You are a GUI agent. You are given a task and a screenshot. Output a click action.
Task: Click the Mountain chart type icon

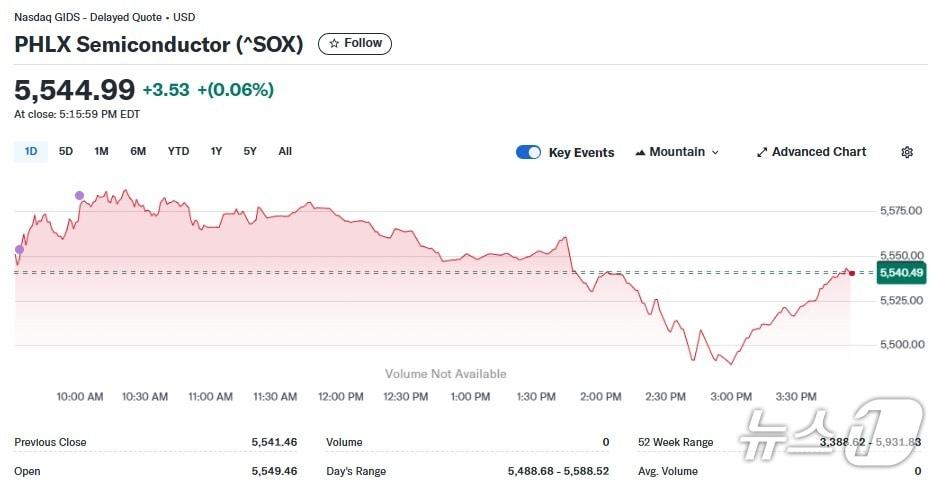pyautogui.click(x=640, y=152)
